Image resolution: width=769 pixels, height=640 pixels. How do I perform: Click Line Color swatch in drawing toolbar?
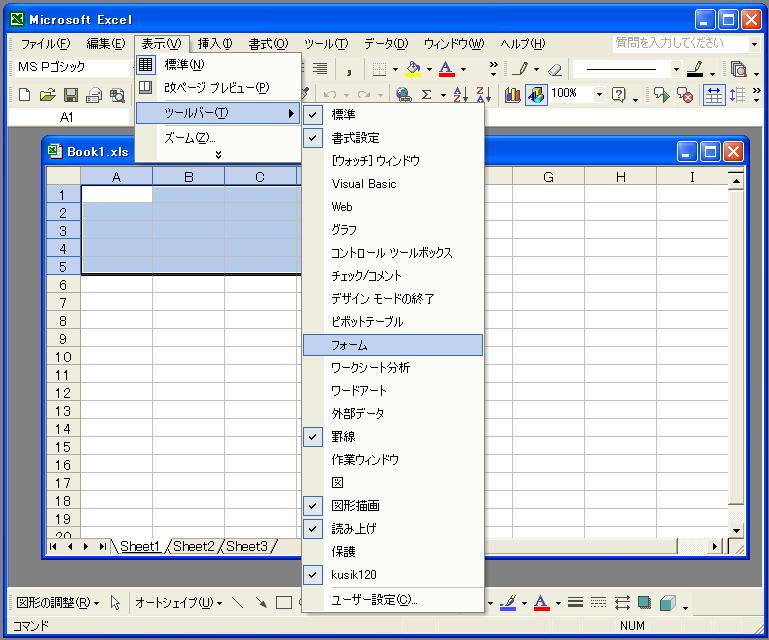pos(508,602)
